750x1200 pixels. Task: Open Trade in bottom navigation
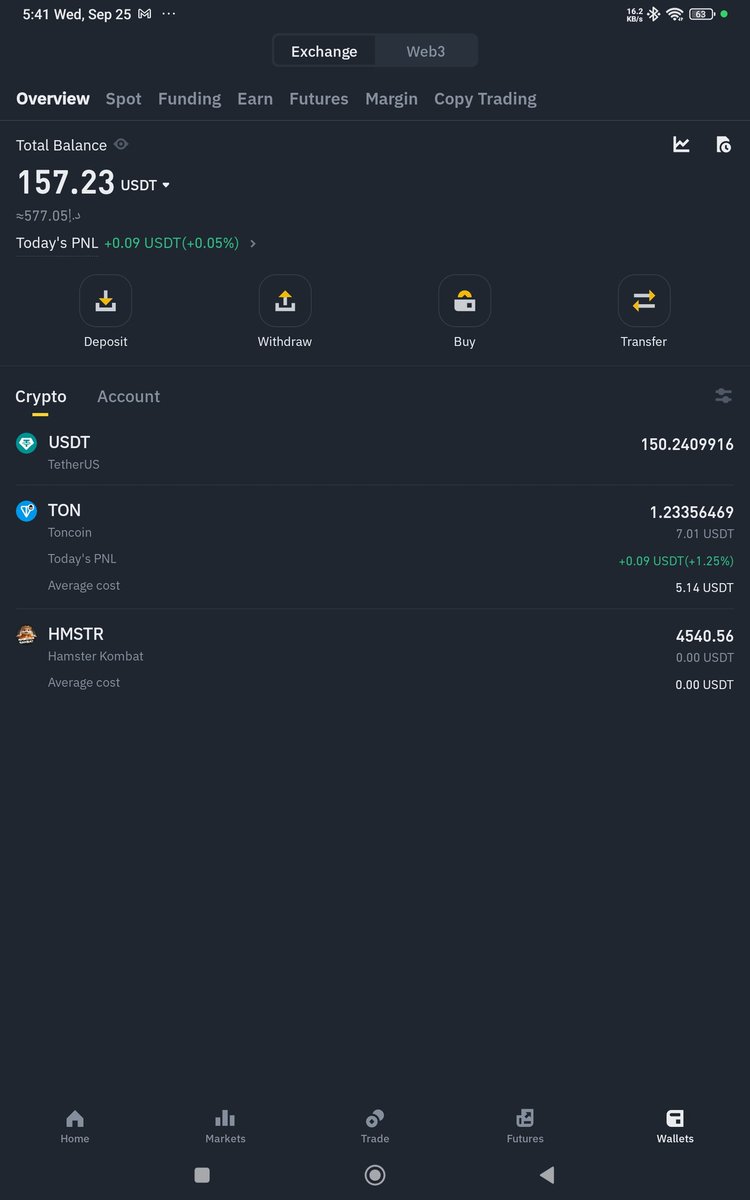[x=375, y=1126]
